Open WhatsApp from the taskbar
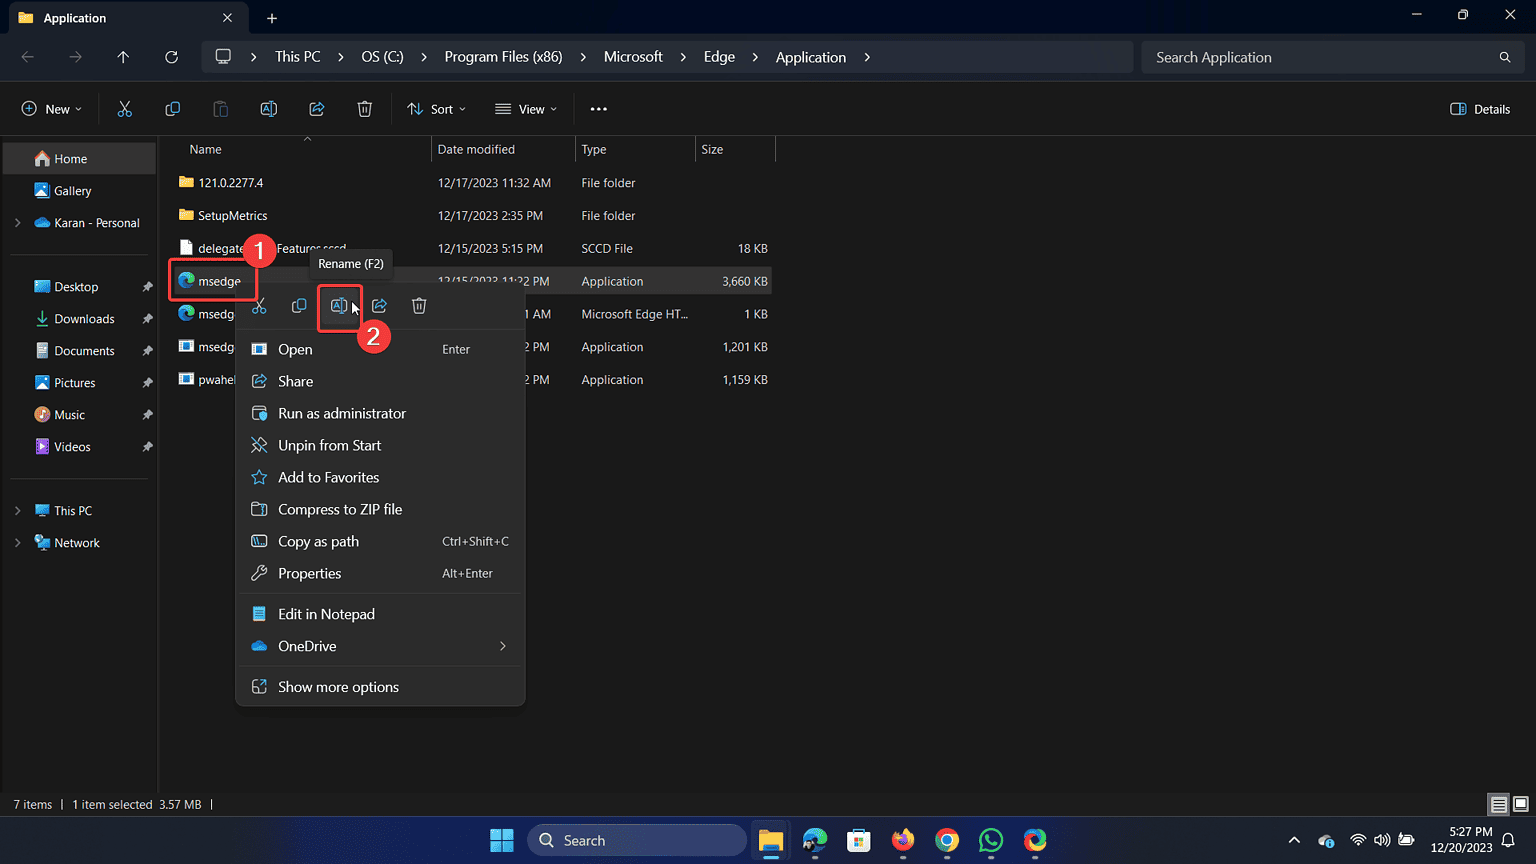The height and width of the screenshot is (864, 1536). pos(991,840)
